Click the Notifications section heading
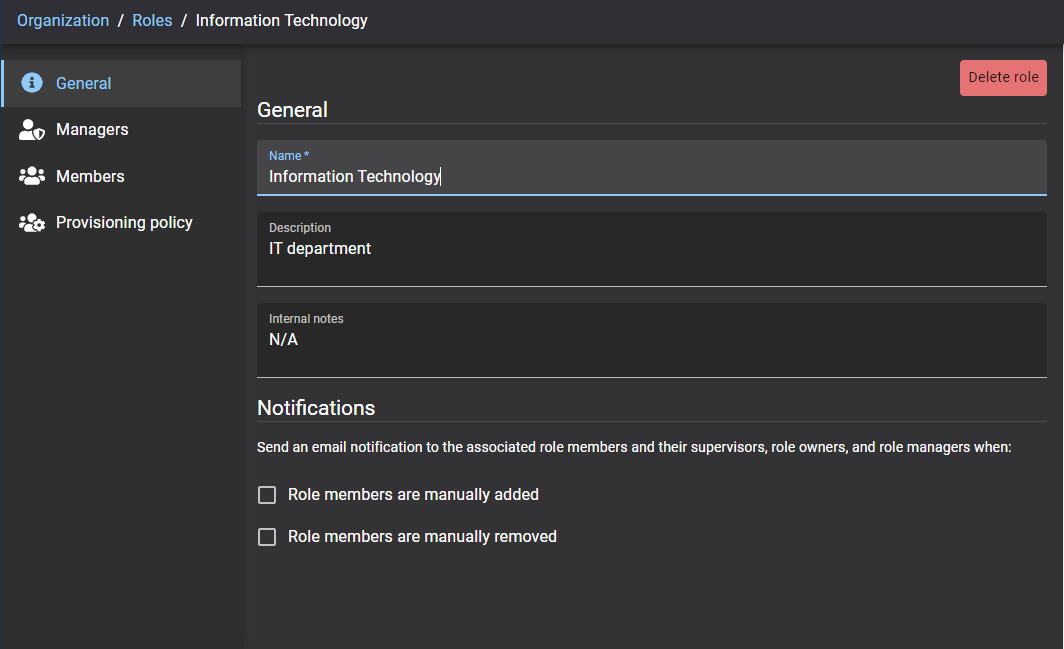 pyautogui.click(x=316, y=408)
